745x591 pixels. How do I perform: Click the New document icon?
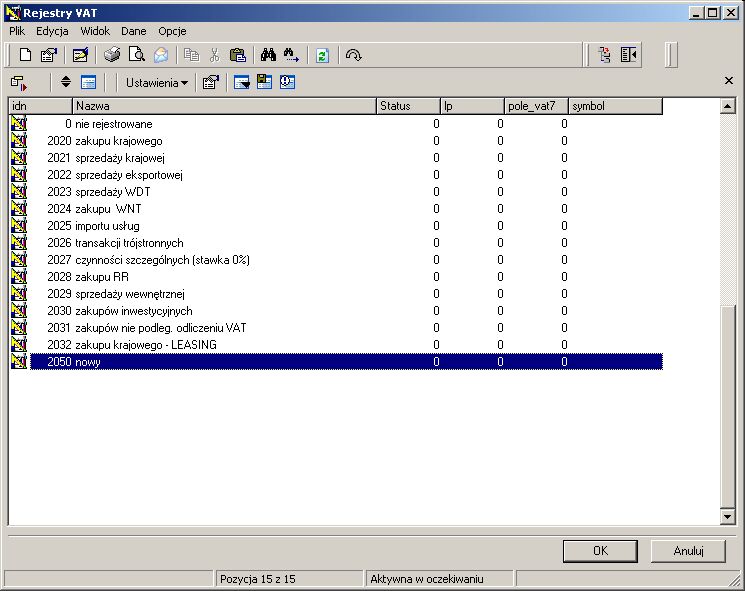pyautogui.click(x=25, y=55)
